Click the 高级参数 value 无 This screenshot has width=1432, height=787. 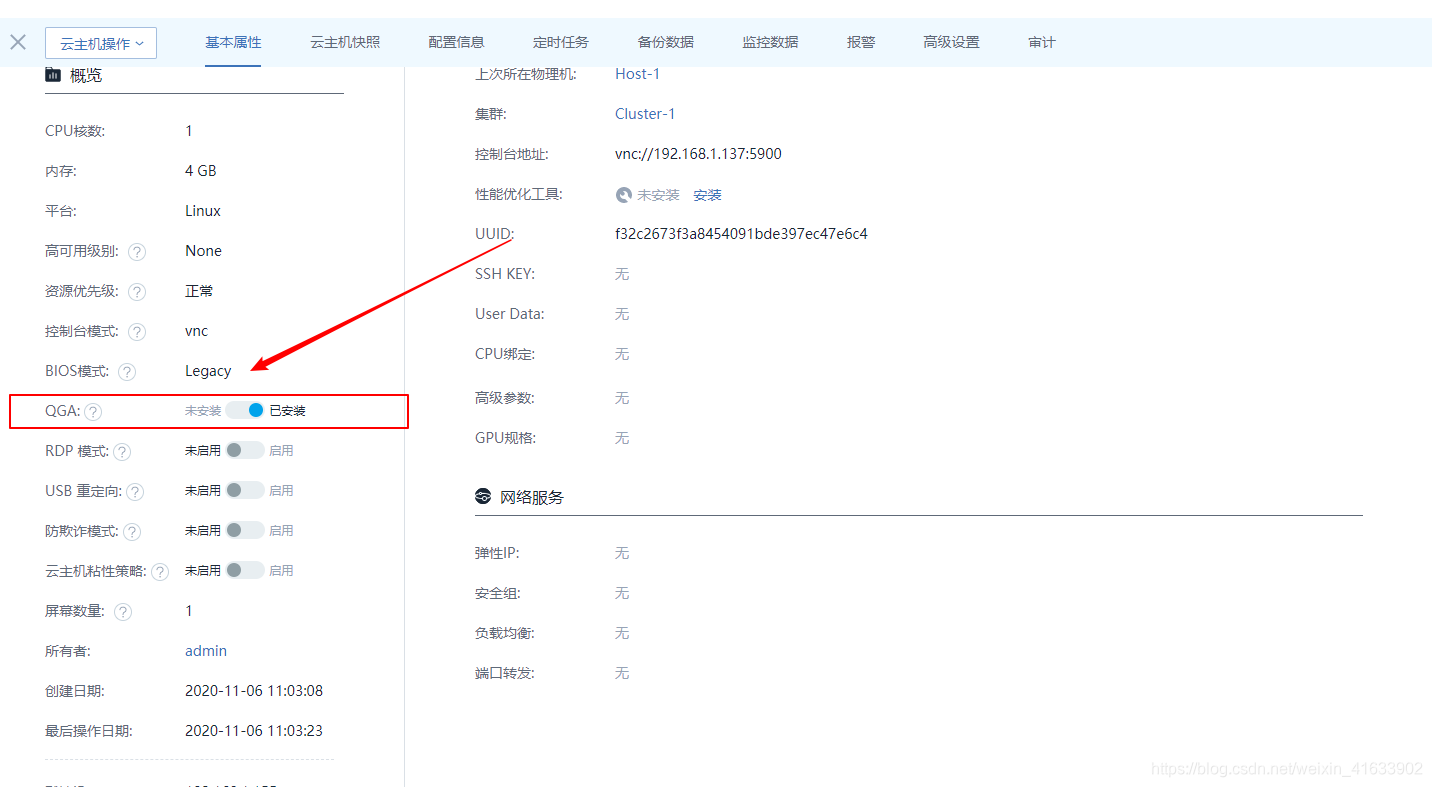point(622,398)
